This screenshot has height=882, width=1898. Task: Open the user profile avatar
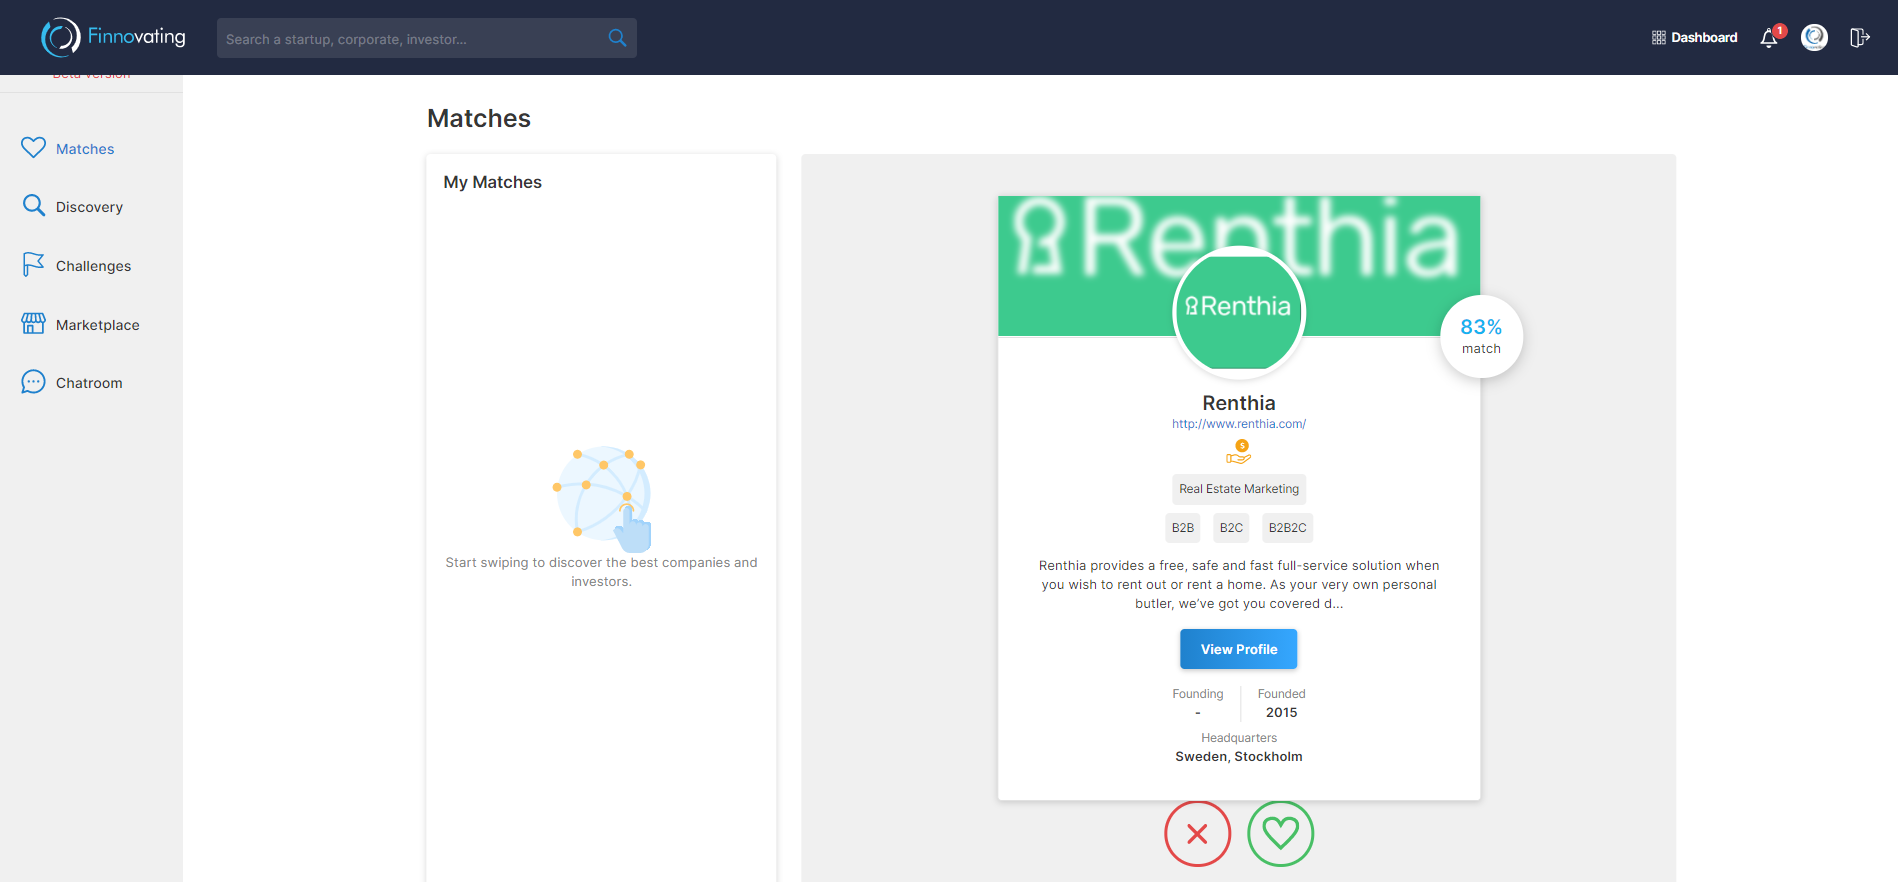[x=1814, y=37]
